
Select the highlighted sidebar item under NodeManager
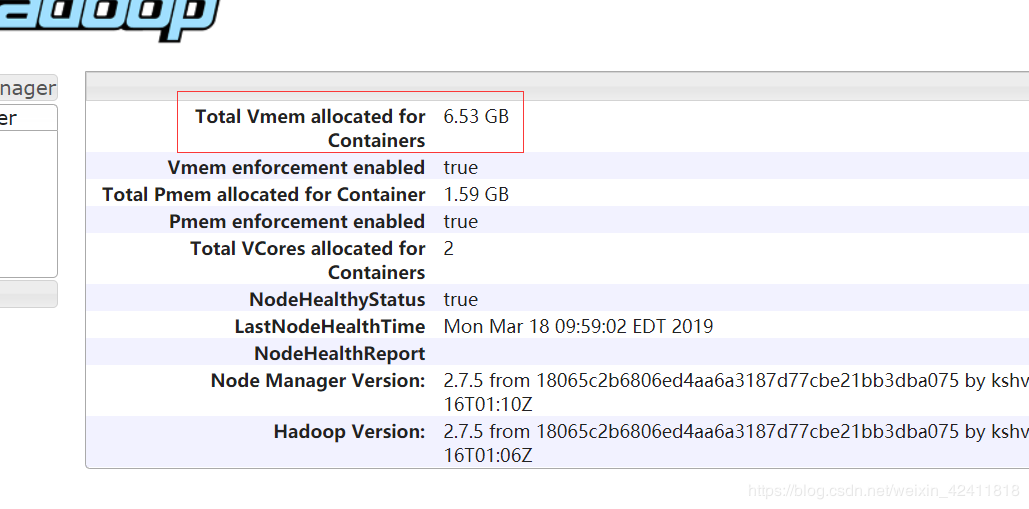pyautogui.click(x=10, y=118)
